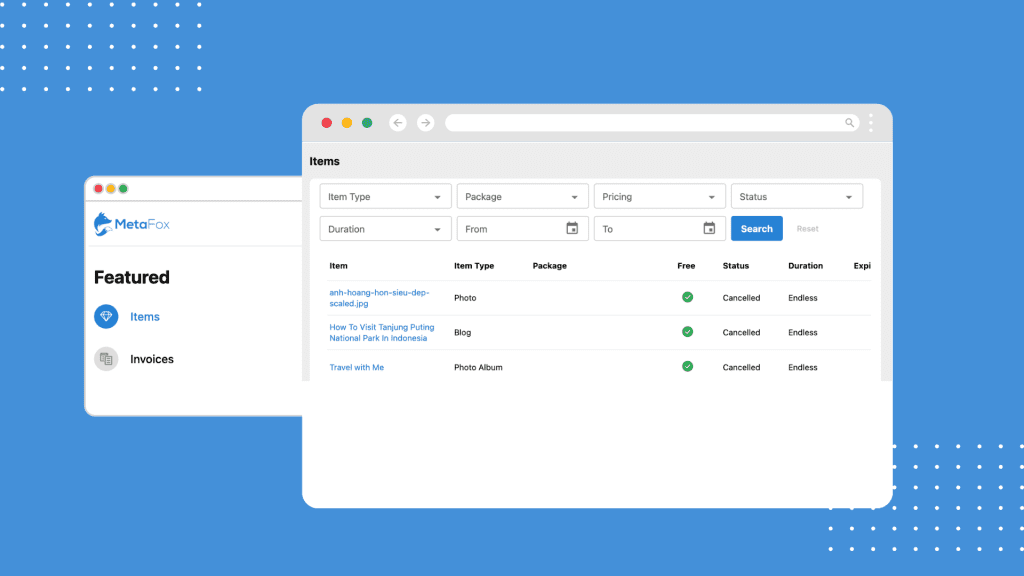Click the browser address bar field
Viewport: 1024px width, 576px height.
[x=640, y=123]
